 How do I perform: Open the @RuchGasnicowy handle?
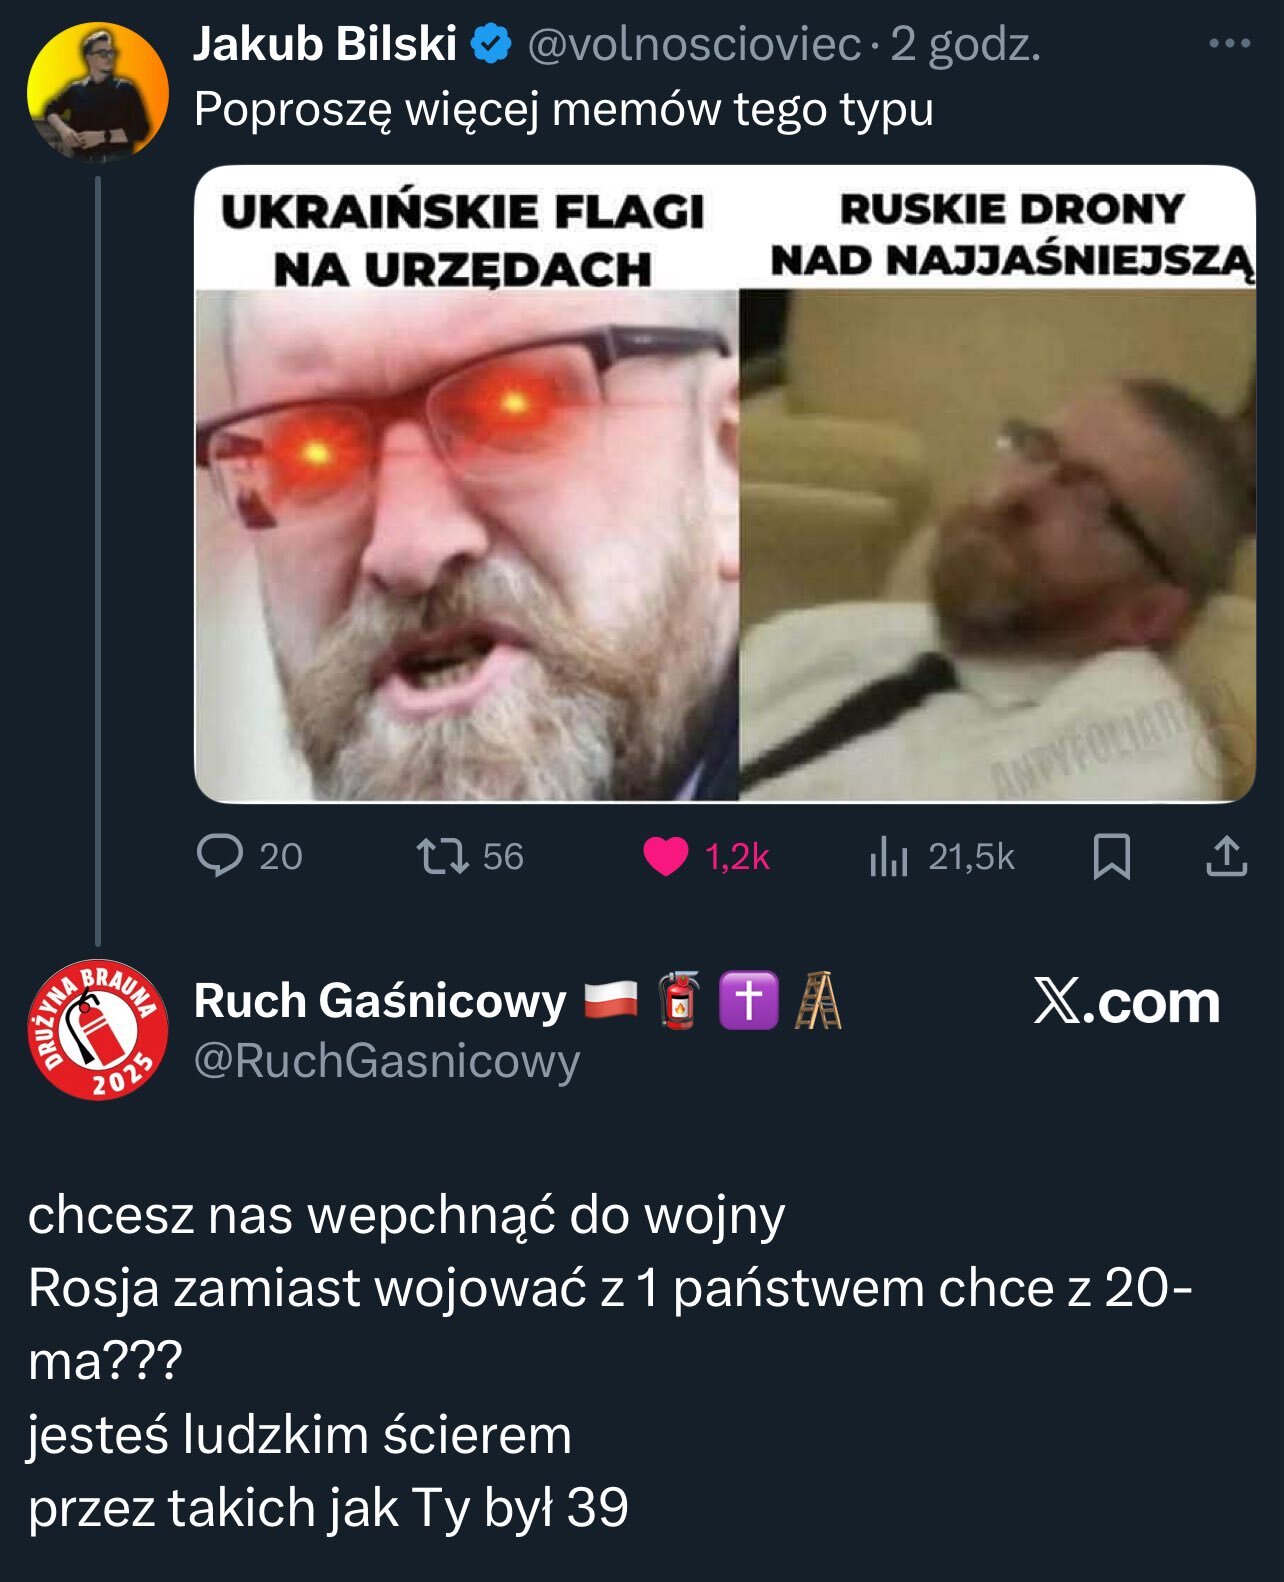point(387,1061)
